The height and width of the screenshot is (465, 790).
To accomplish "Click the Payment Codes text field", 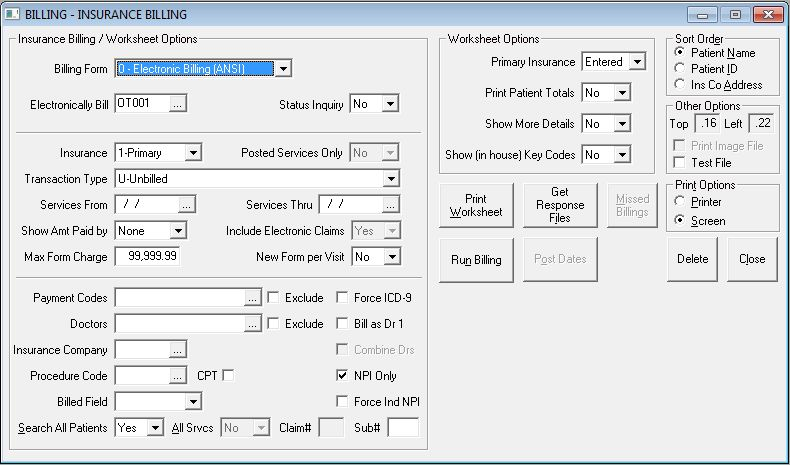I will pyautogui.click(x=180, y=298).
